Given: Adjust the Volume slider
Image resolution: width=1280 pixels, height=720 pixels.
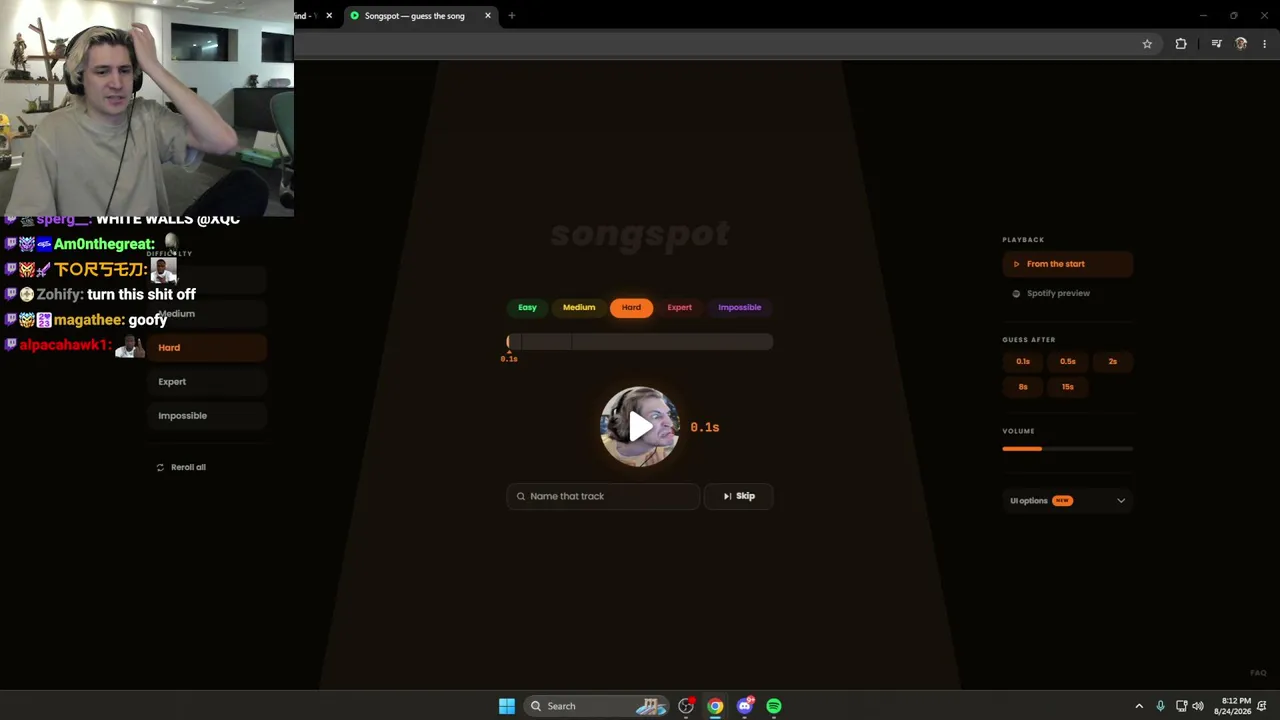Looking at the screenshot, I should pyautogui.click(x=1067, y=449).
